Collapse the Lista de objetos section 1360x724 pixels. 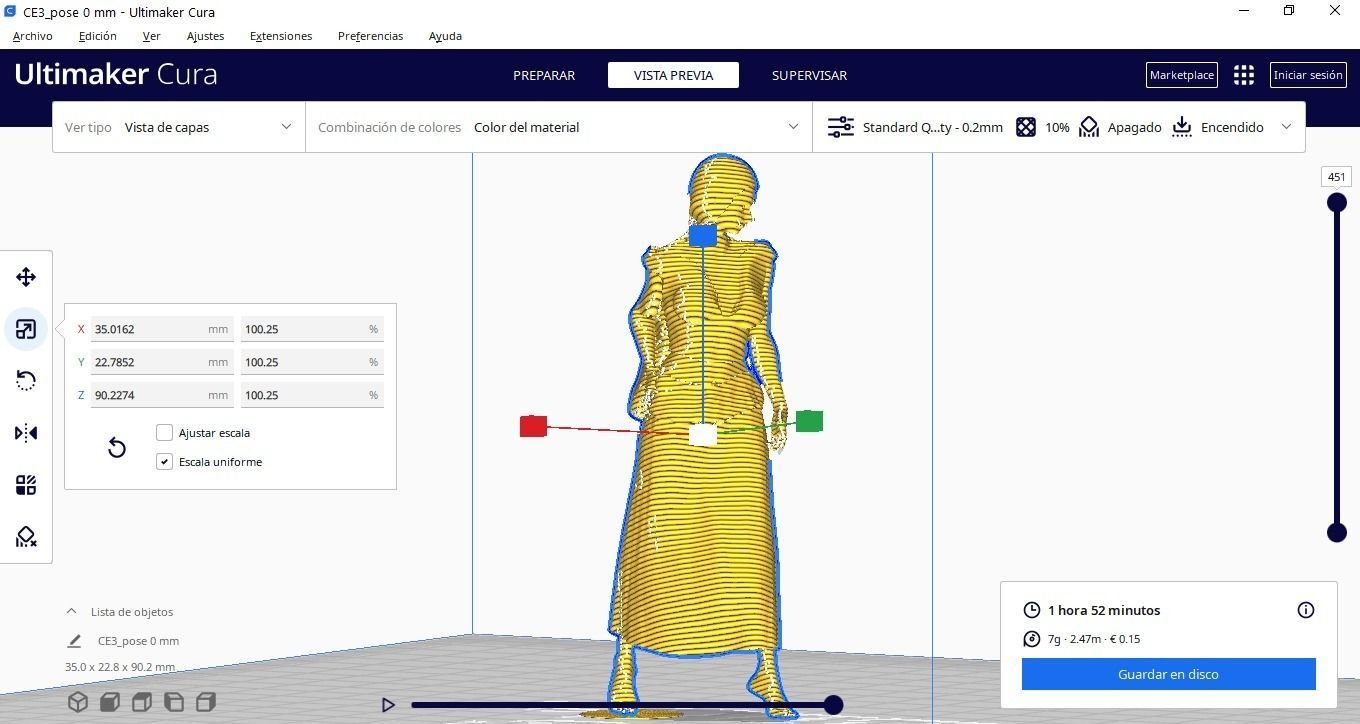71,611
